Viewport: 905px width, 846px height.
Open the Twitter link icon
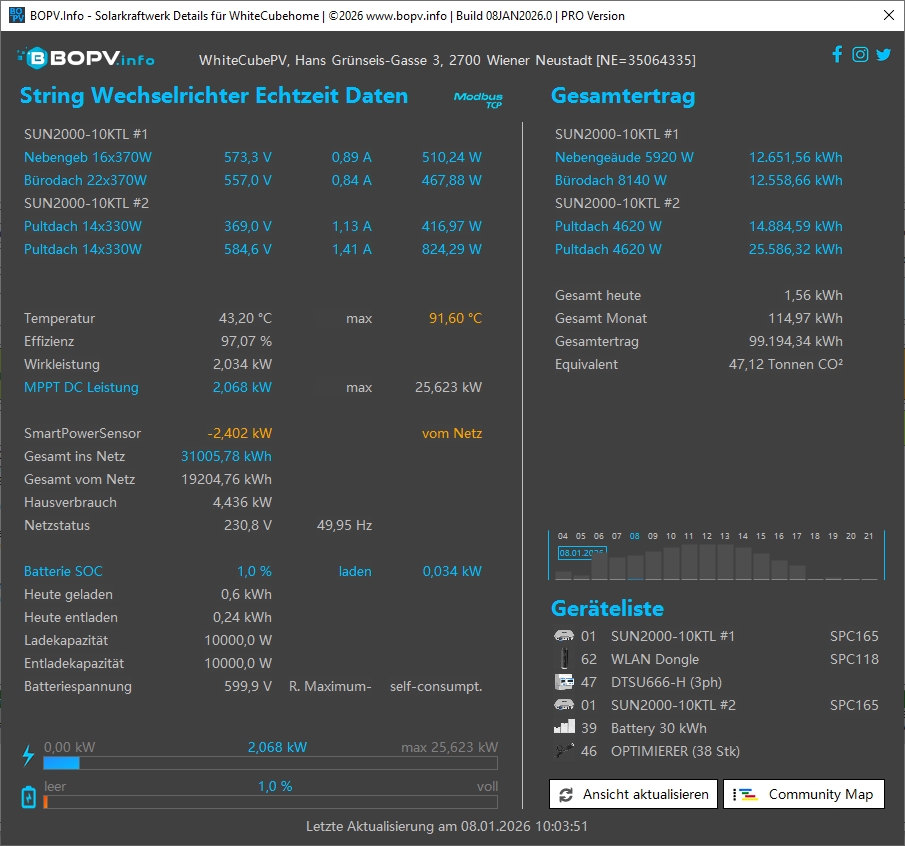883,55
